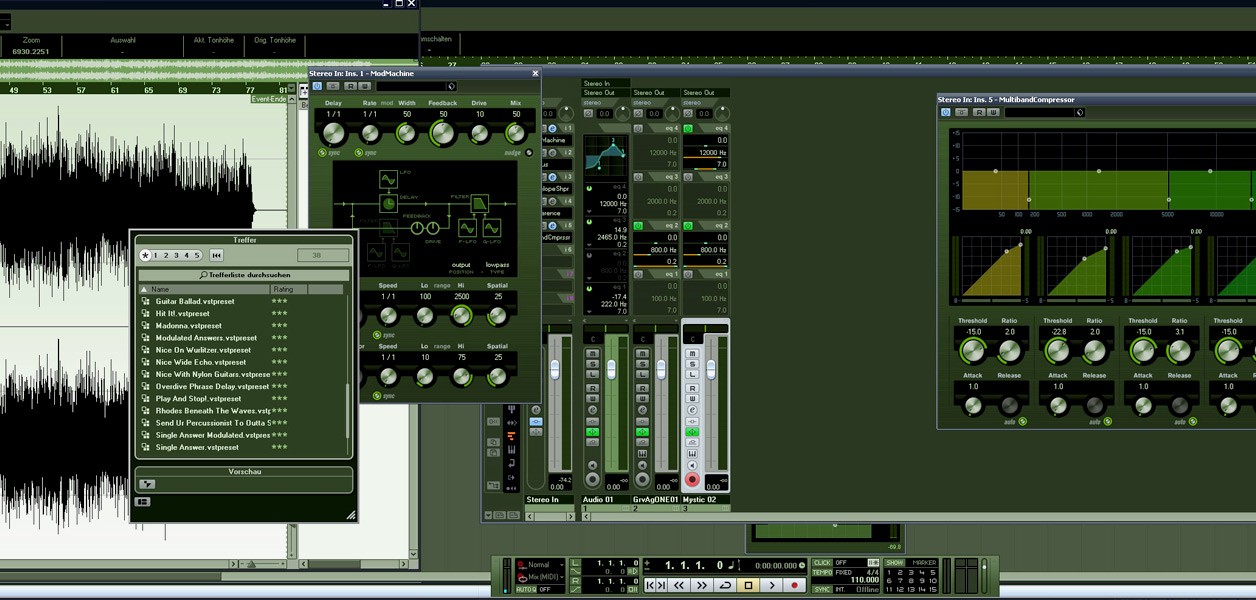Click first band Threshold knob in compressor
The width and height of the screenshot is (1256, 600).
tap(972, 351)
